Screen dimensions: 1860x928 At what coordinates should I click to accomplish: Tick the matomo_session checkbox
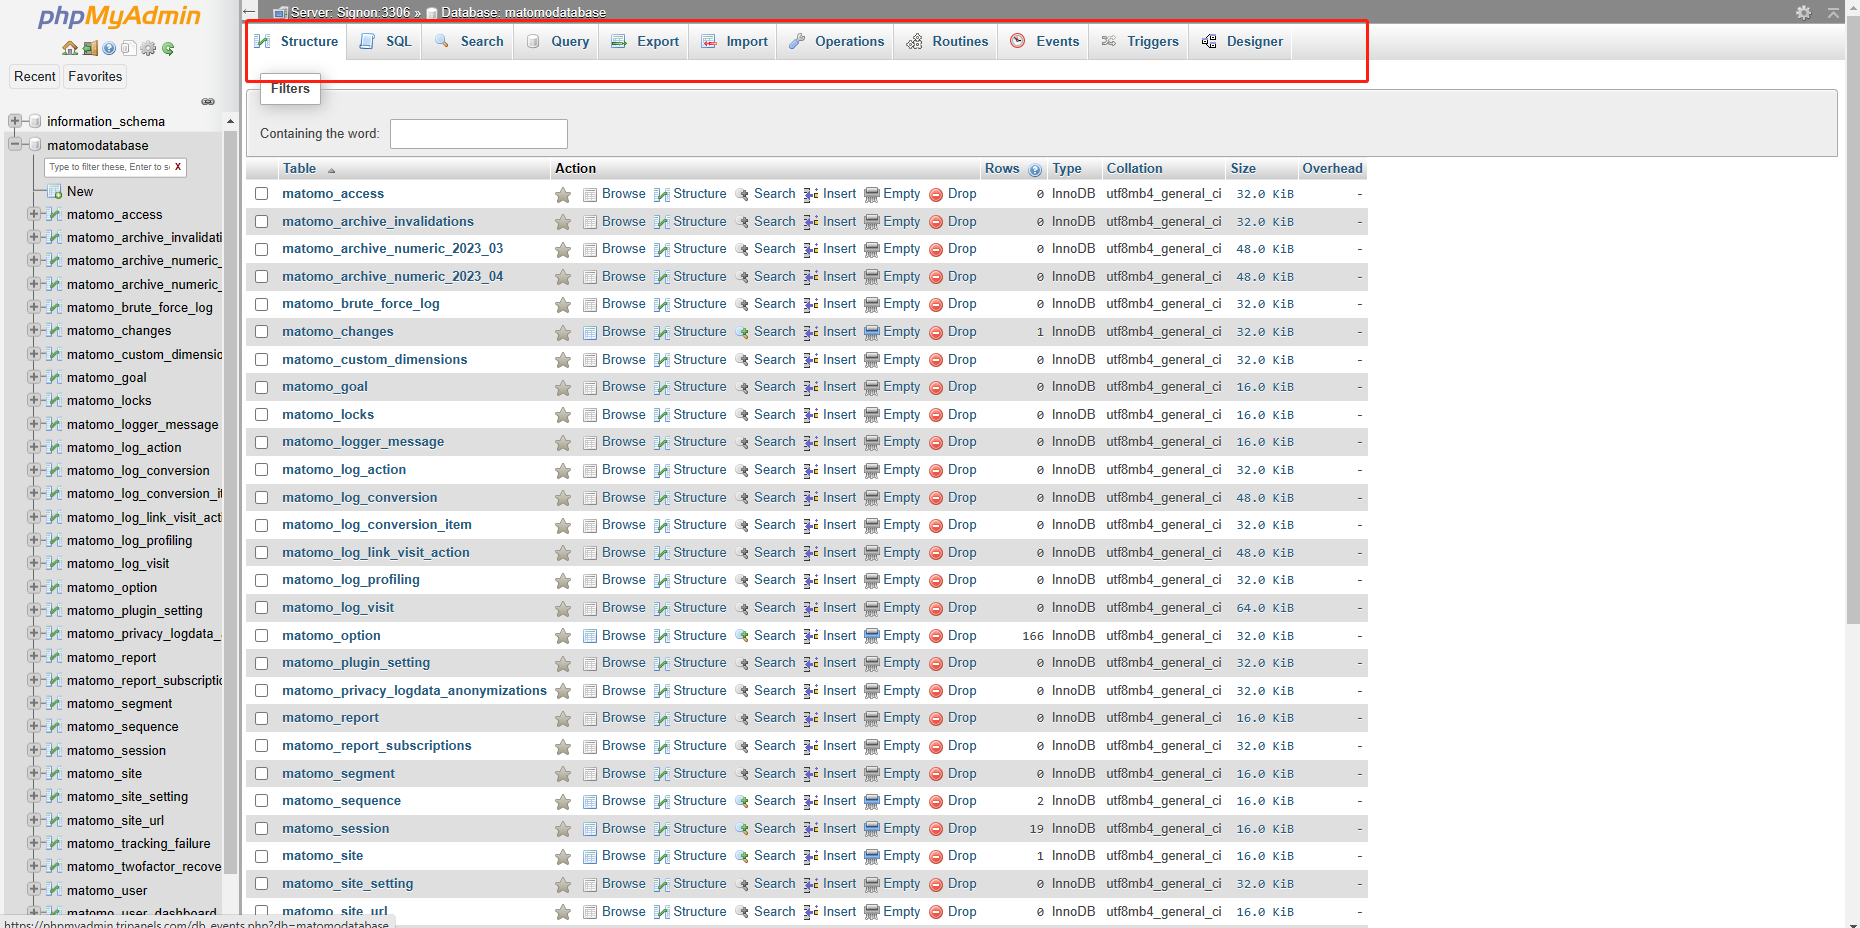coord(261,828)
